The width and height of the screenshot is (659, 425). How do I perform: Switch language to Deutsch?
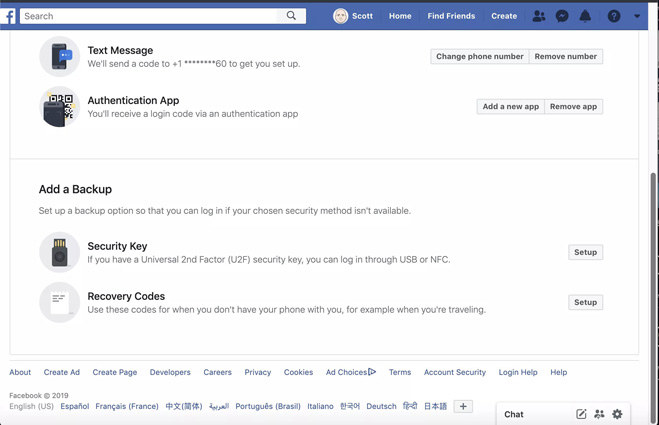(x=381, y=406)
